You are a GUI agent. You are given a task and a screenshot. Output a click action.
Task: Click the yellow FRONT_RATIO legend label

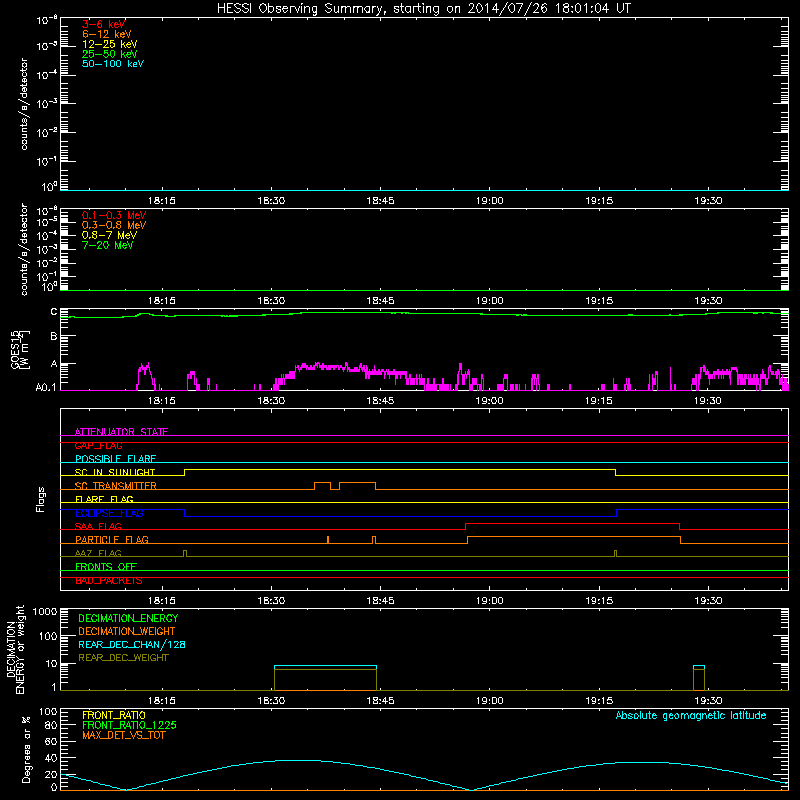click(114, 715)
